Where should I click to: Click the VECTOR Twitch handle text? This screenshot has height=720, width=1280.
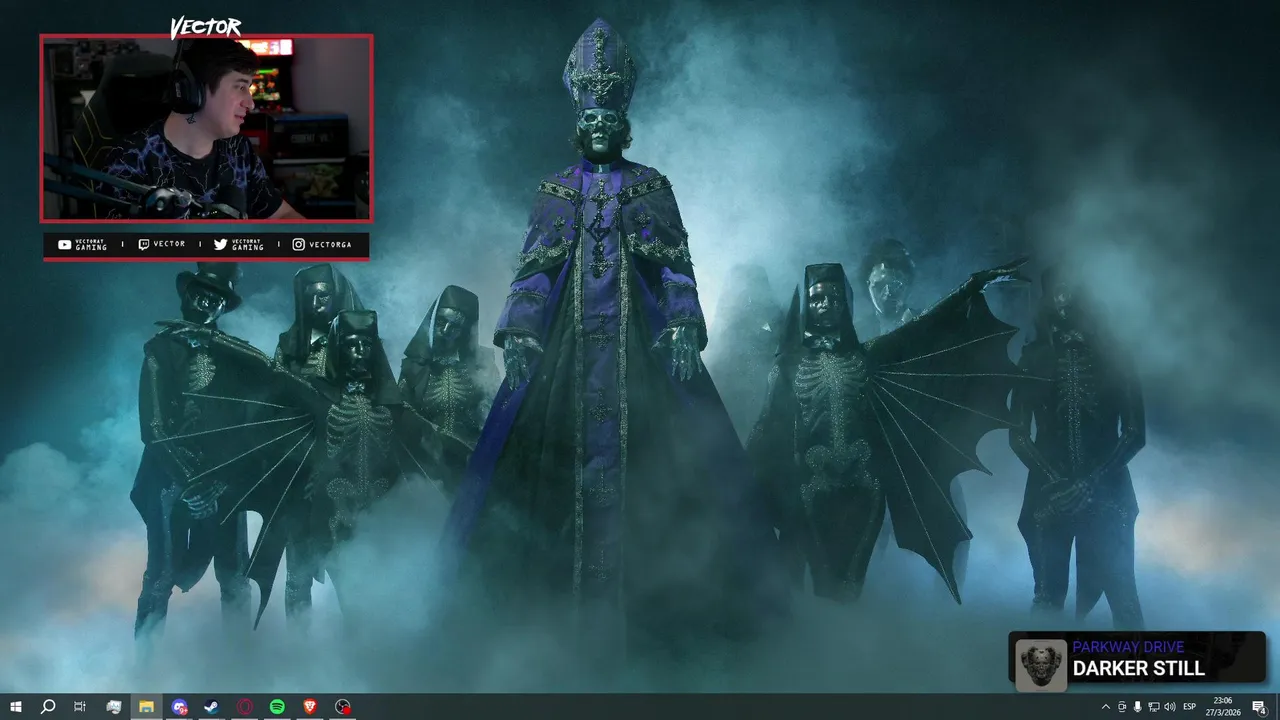click(169, 244)
